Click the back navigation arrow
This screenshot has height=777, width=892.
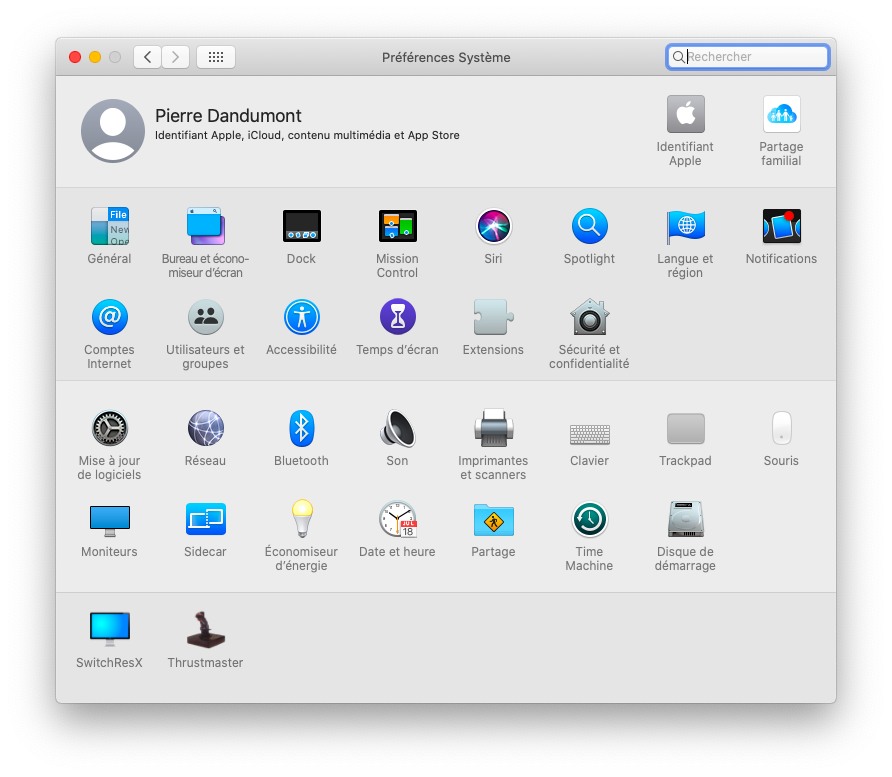[147, 57]
